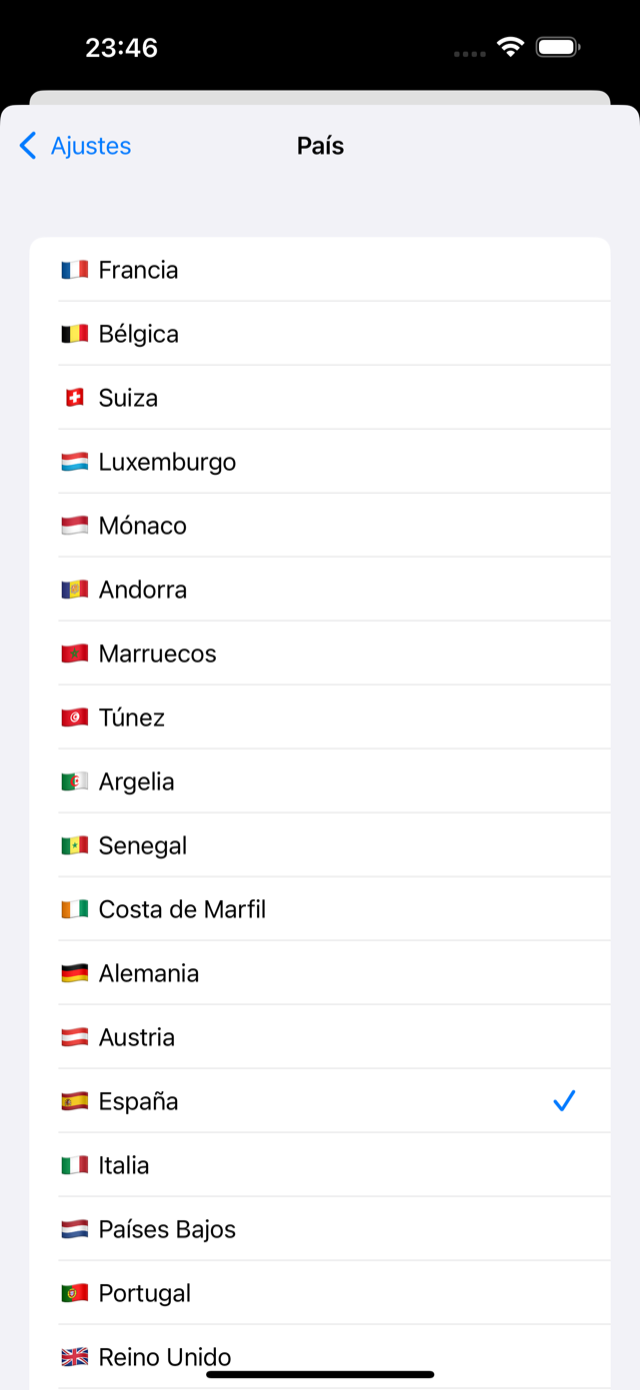The width and height of the screenshot is (640, 1390).
Task: Choose Costa de Marfil
Action: point(320,909)
